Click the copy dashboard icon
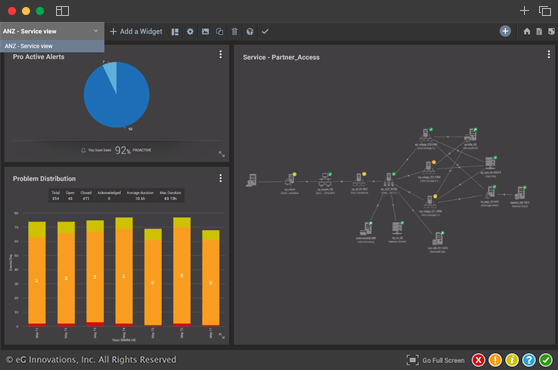Screen dimensions: 558x370 [x=220, y=32]
